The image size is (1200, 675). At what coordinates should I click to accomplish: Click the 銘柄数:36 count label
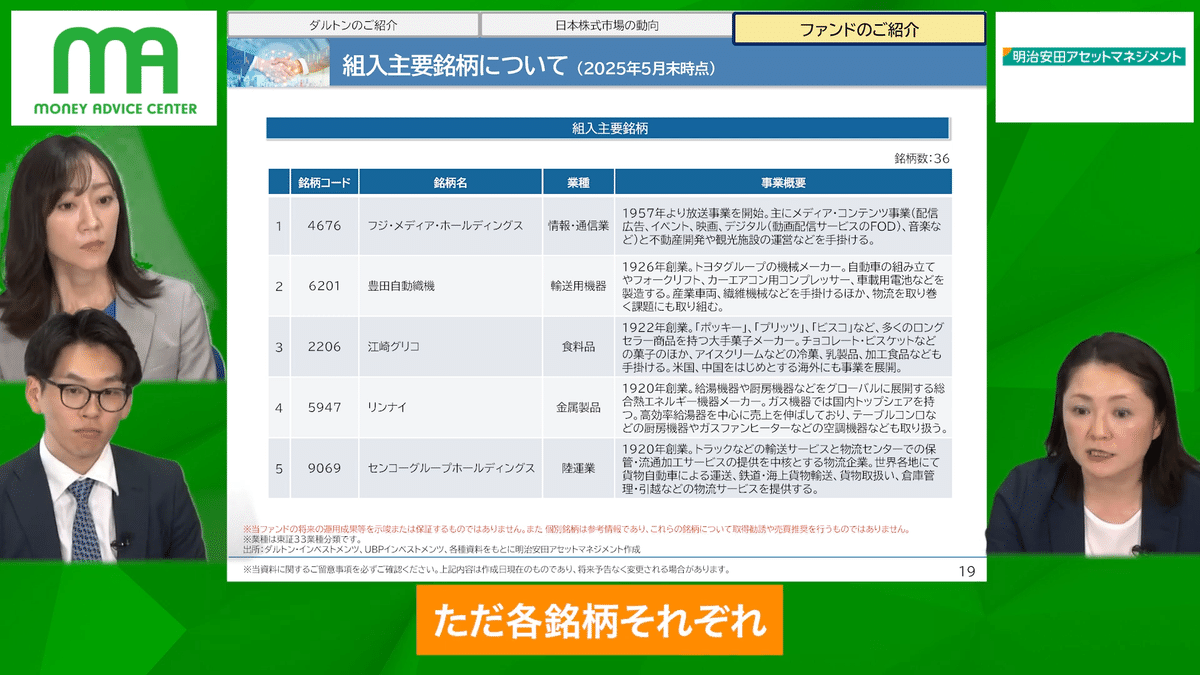921,158
